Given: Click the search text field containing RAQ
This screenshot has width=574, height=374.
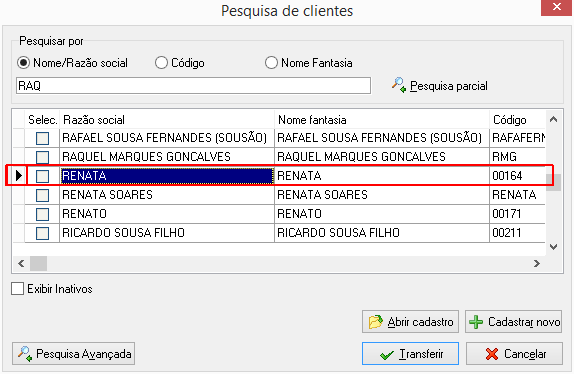Looking at the screenshot, I should pos(193,86).
